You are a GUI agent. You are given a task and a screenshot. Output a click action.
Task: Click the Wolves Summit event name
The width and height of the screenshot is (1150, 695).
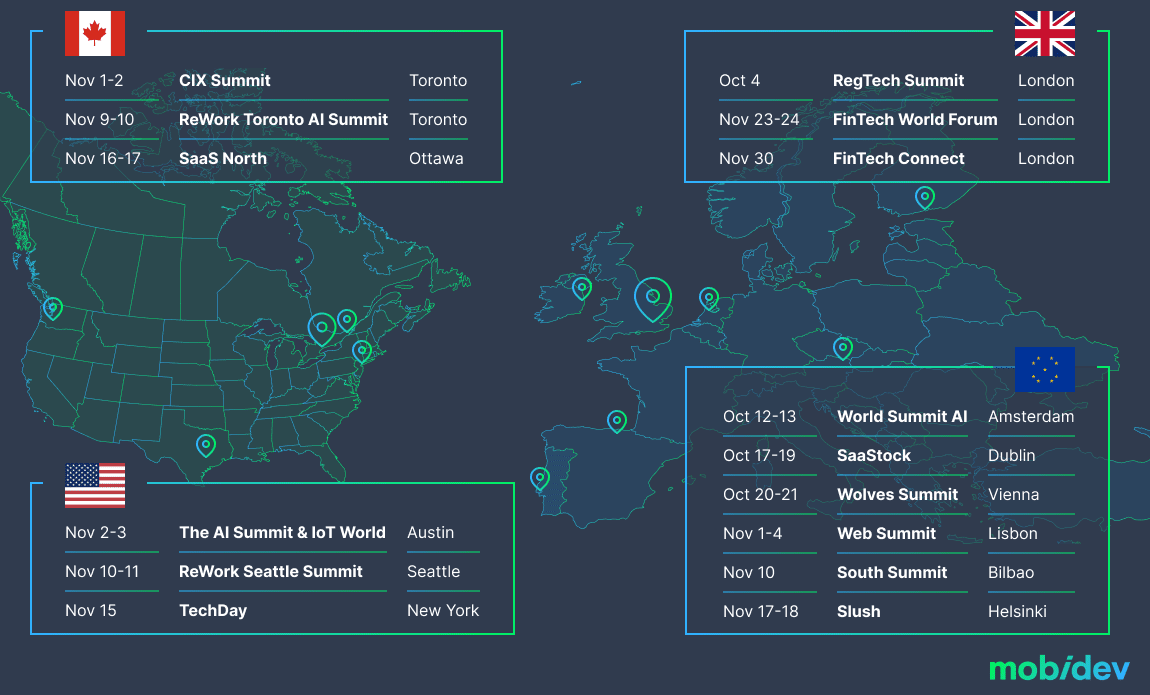898,494
